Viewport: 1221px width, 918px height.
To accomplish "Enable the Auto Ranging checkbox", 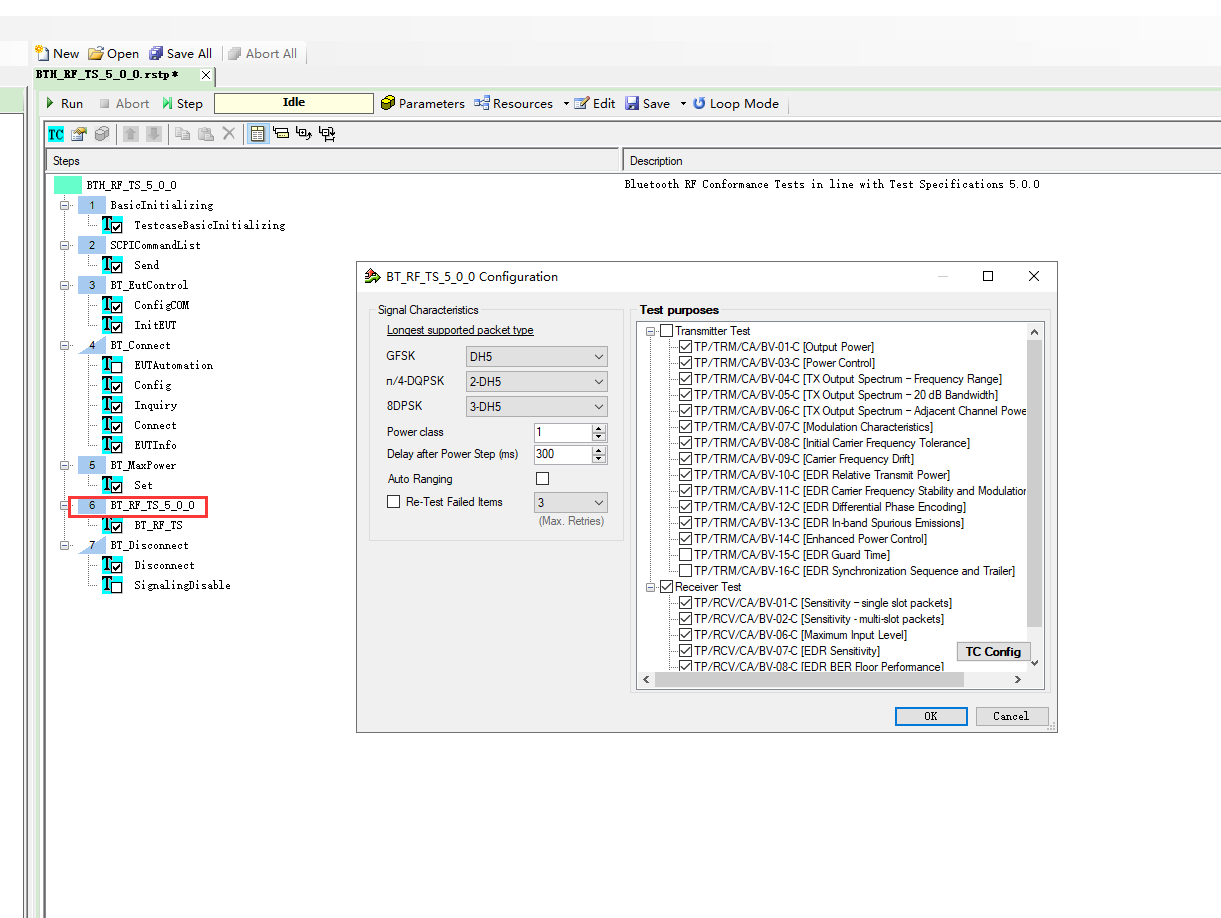I will coord(543,479).
